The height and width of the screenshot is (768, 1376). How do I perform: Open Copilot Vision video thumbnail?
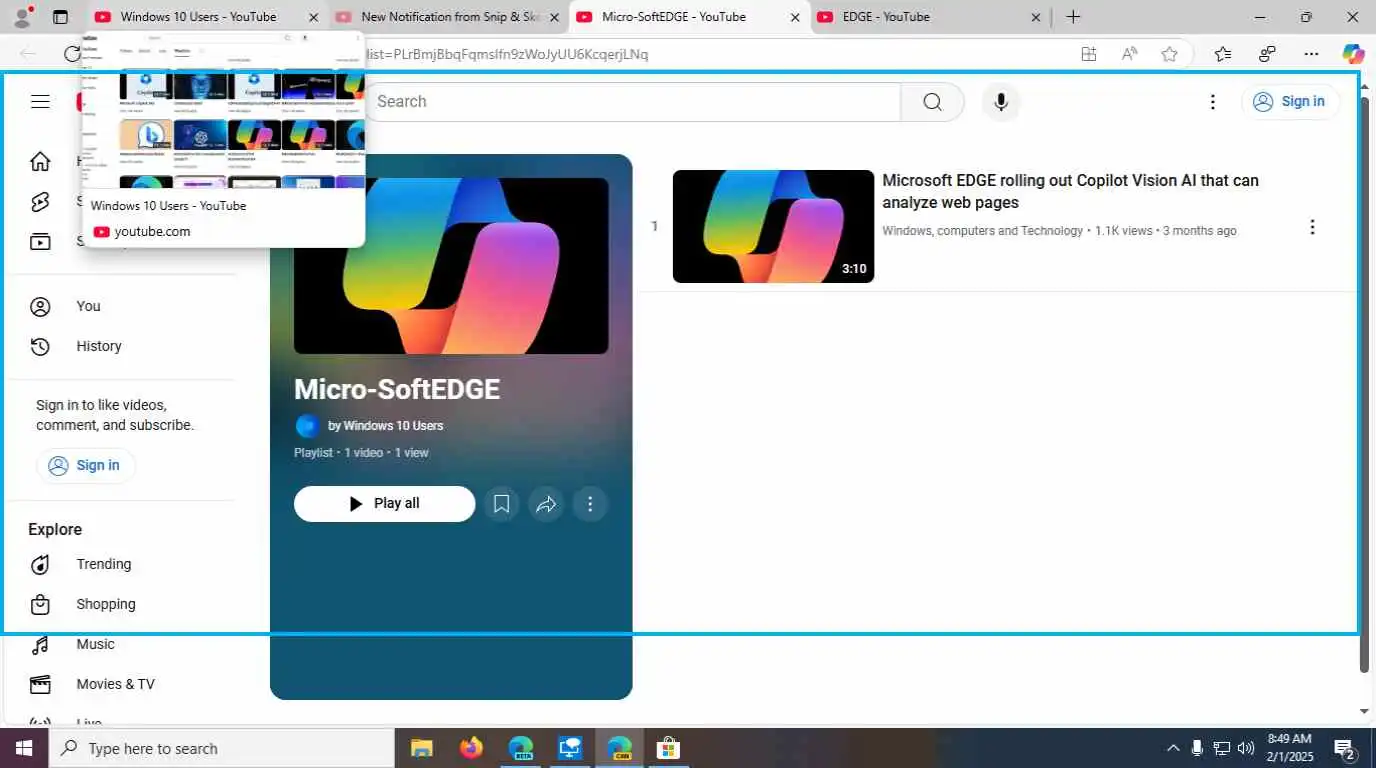coord(773,226)
